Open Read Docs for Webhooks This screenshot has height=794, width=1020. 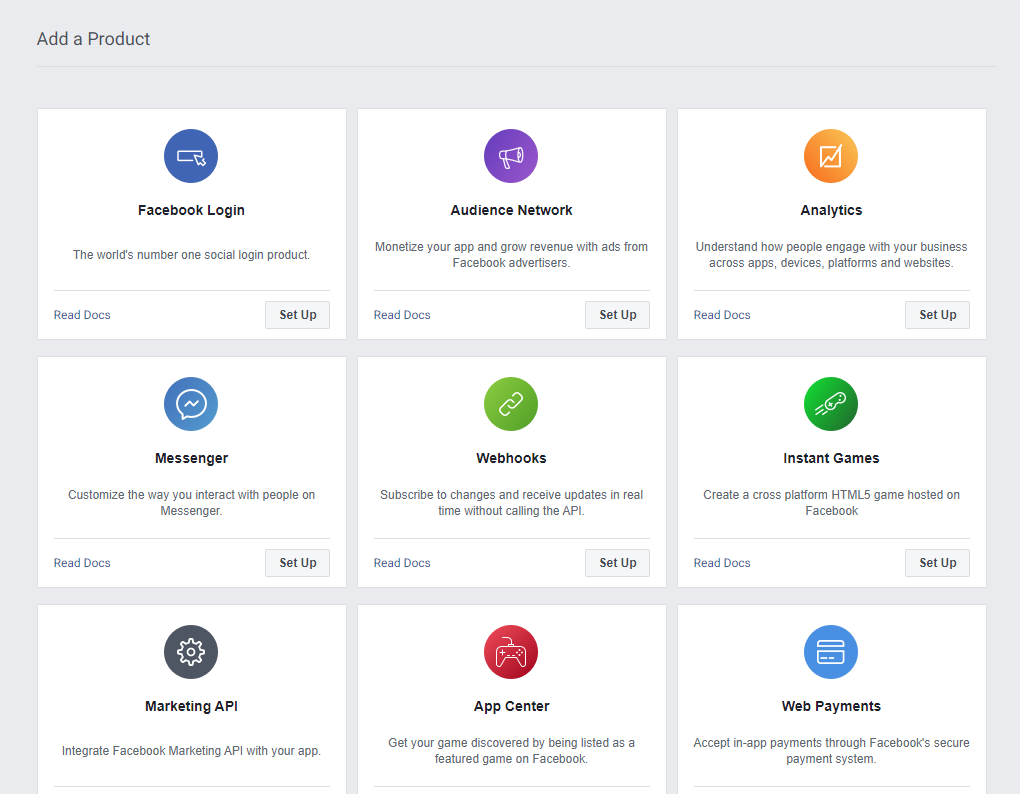(x=402, y=563)
